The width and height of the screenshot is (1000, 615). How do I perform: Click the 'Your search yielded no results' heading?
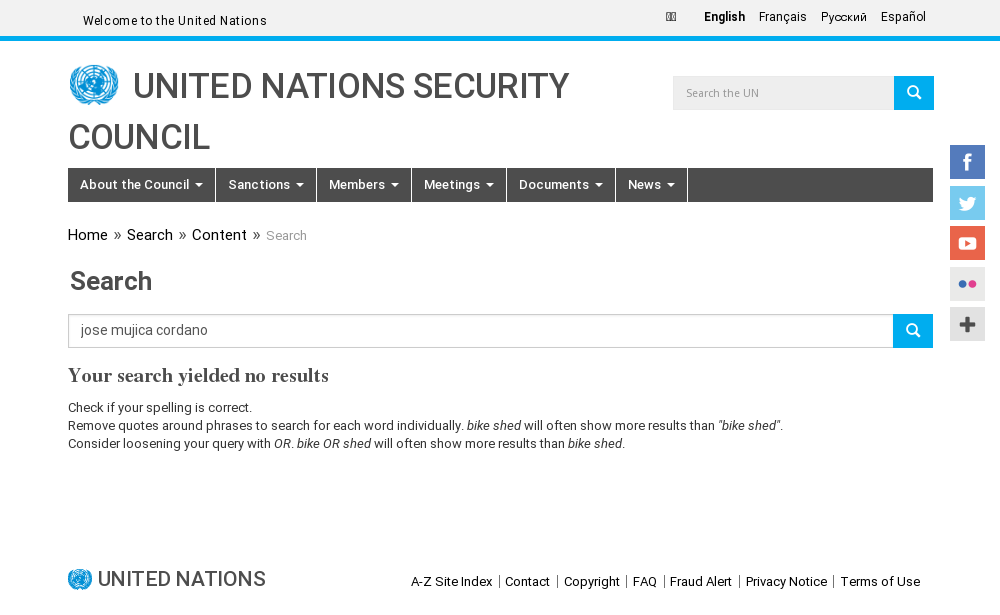click(x=198, y=376)
